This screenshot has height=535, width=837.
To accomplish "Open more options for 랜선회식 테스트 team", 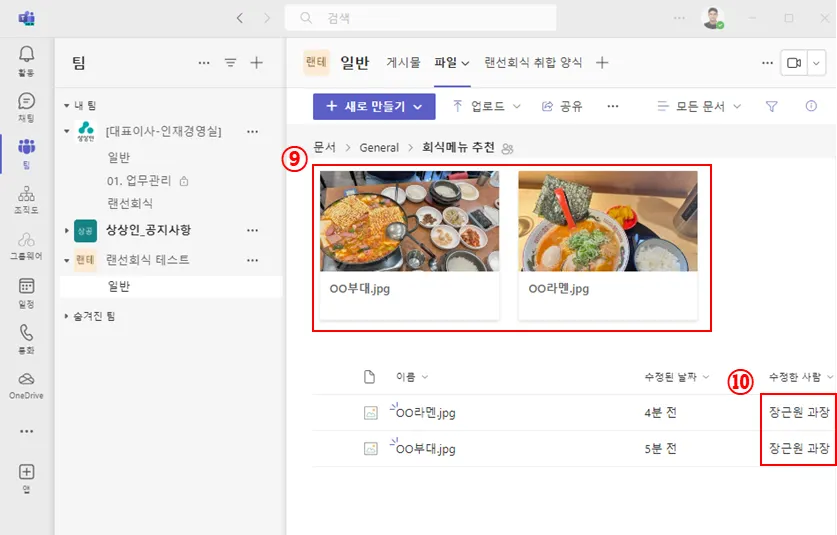I will (252, 260).
